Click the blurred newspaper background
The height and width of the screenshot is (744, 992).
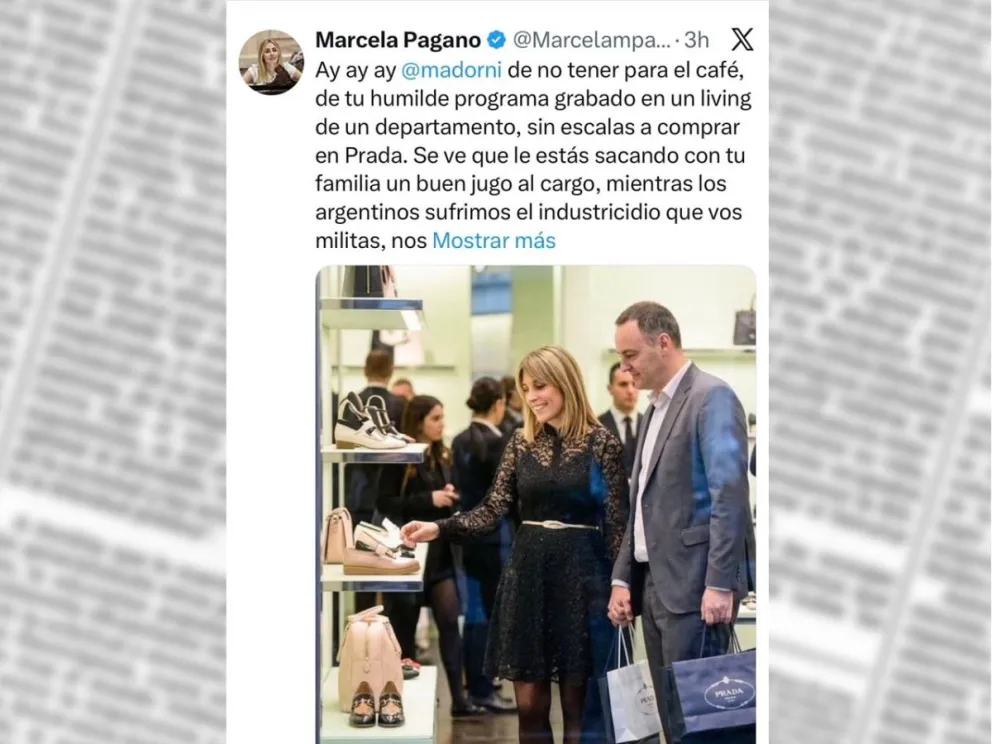pyautogui.click(x=113, y=372)
